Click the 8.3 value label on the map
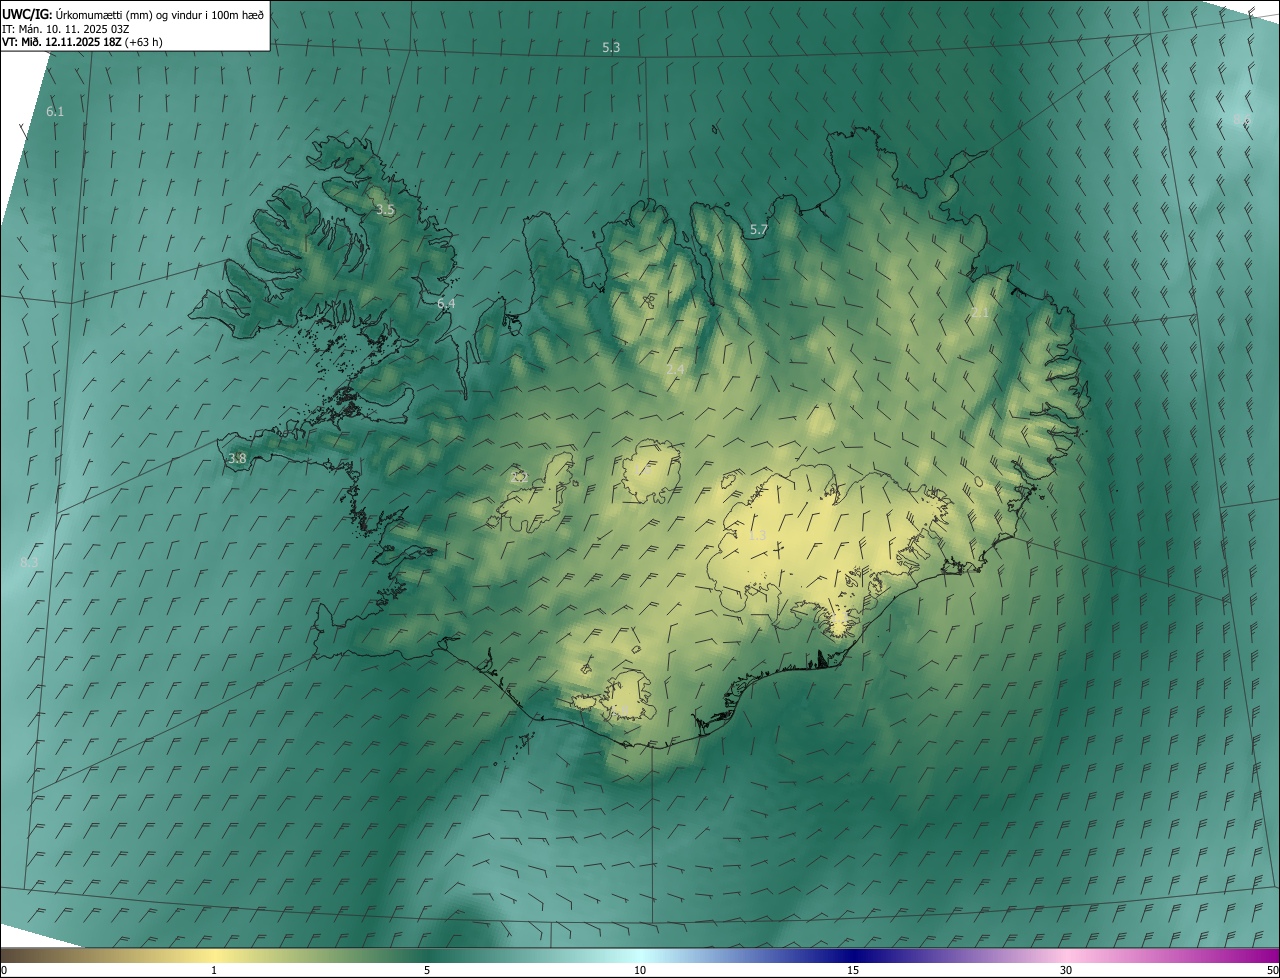Image resolution: width=1280 pixels, height=978 pixels. (29, 564)
